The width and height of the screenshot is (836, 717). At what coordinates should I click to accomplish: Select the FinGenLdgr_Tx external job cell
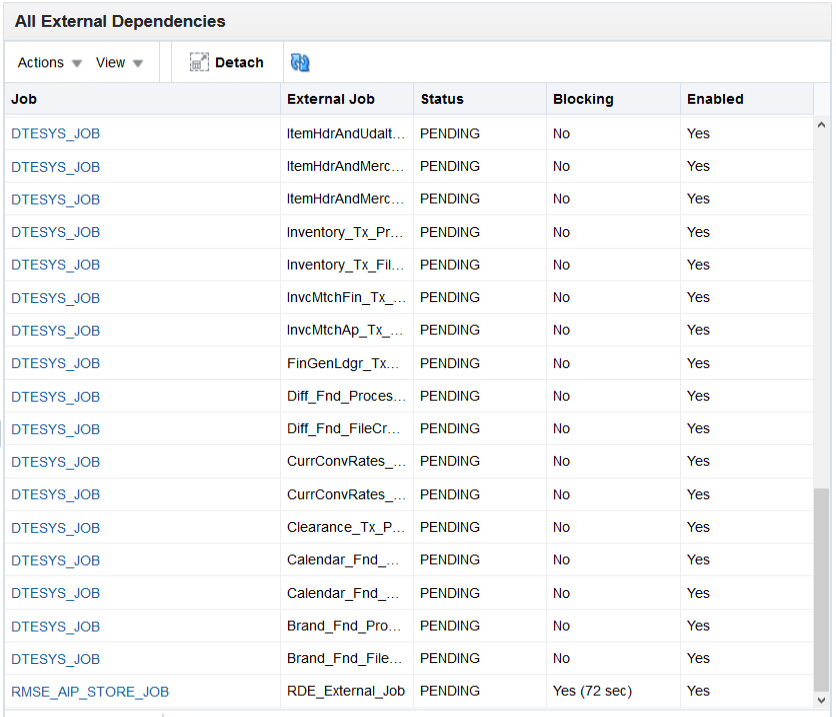point(347,363)
